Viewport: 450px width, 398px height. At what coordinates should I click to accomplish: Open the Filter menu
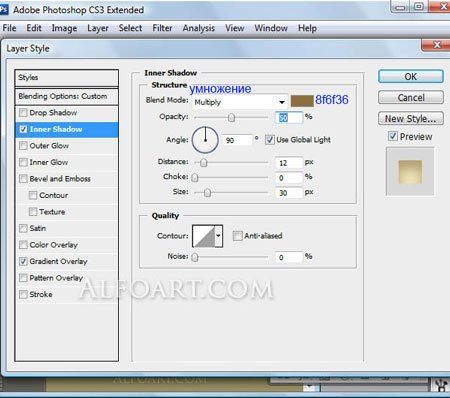tap(162, 28)
